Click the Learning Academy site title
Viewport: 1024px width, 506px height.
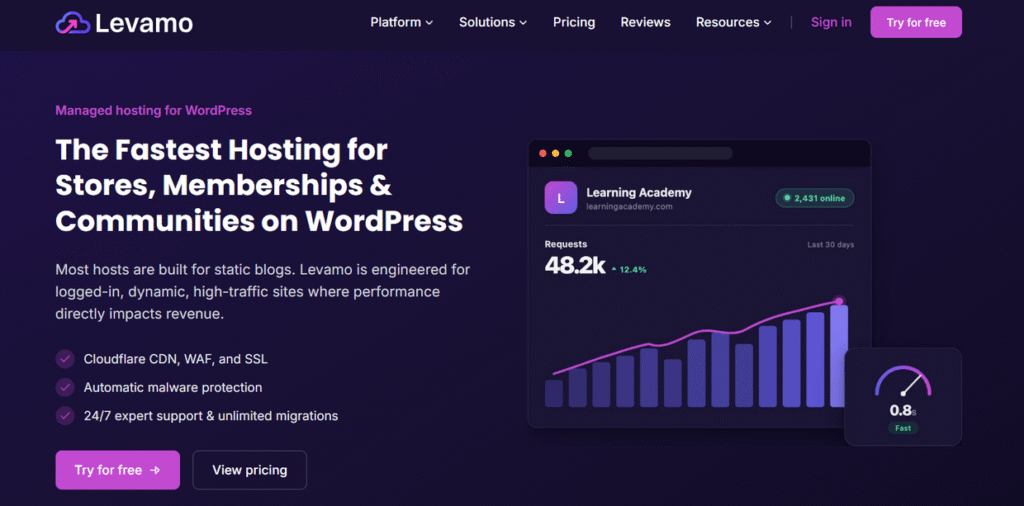639,193
